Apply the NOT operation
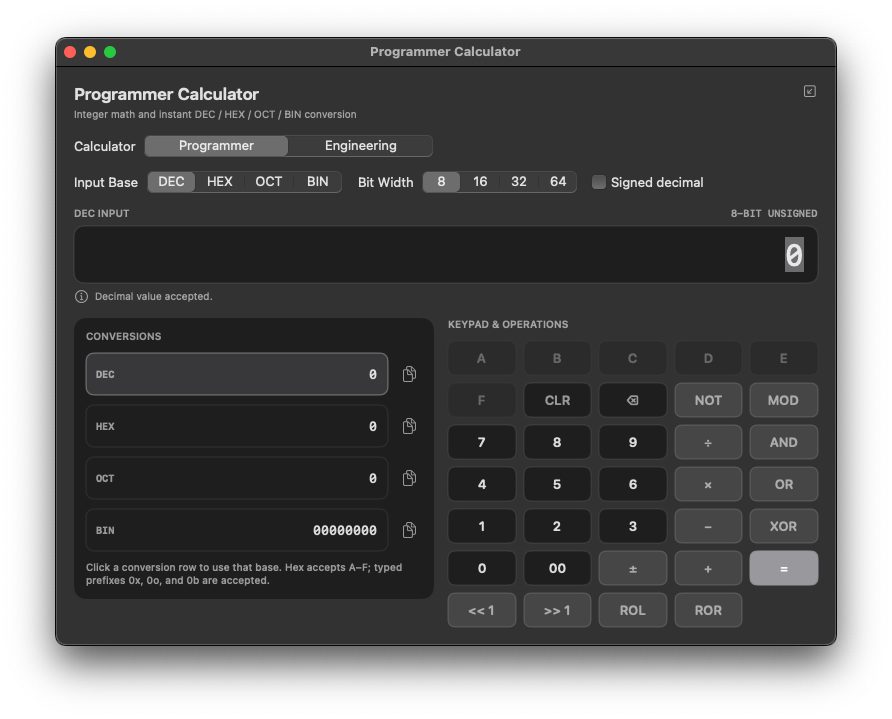 click(708, 400)
